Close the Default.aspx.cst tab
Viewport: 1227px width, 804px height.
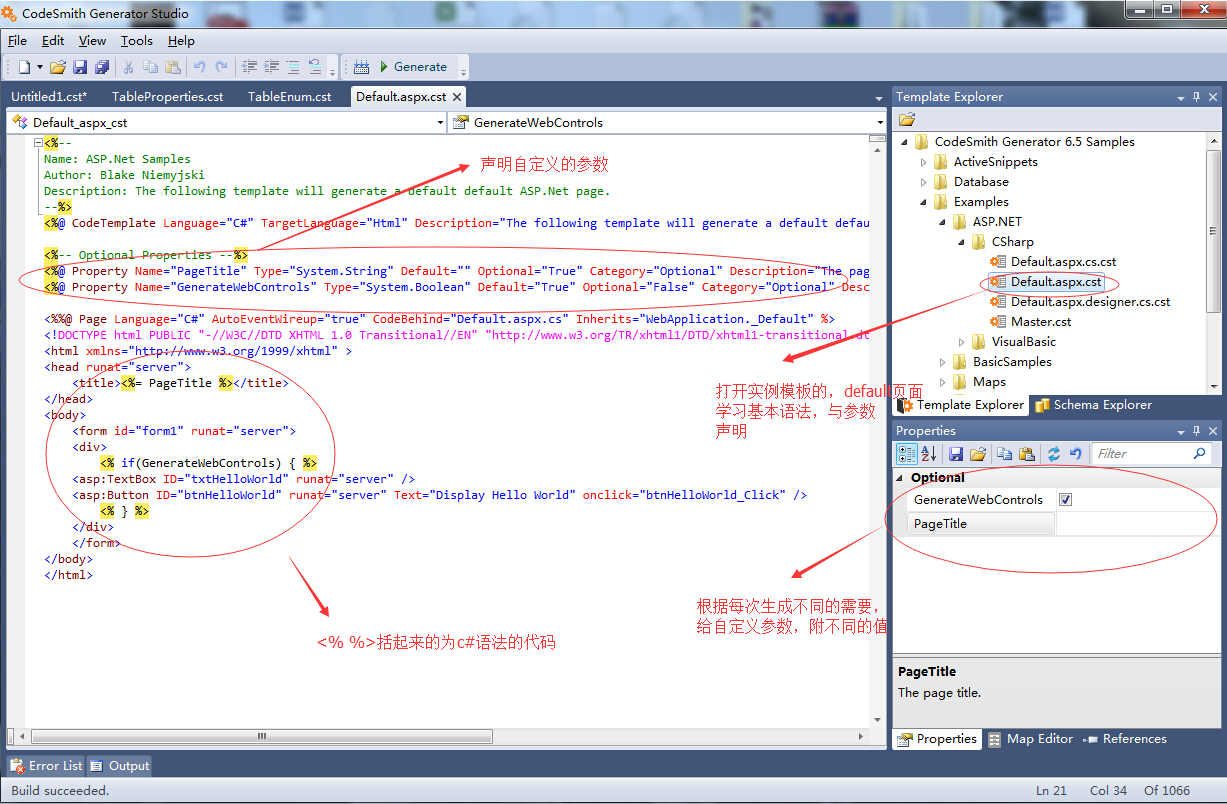point(457,97)
